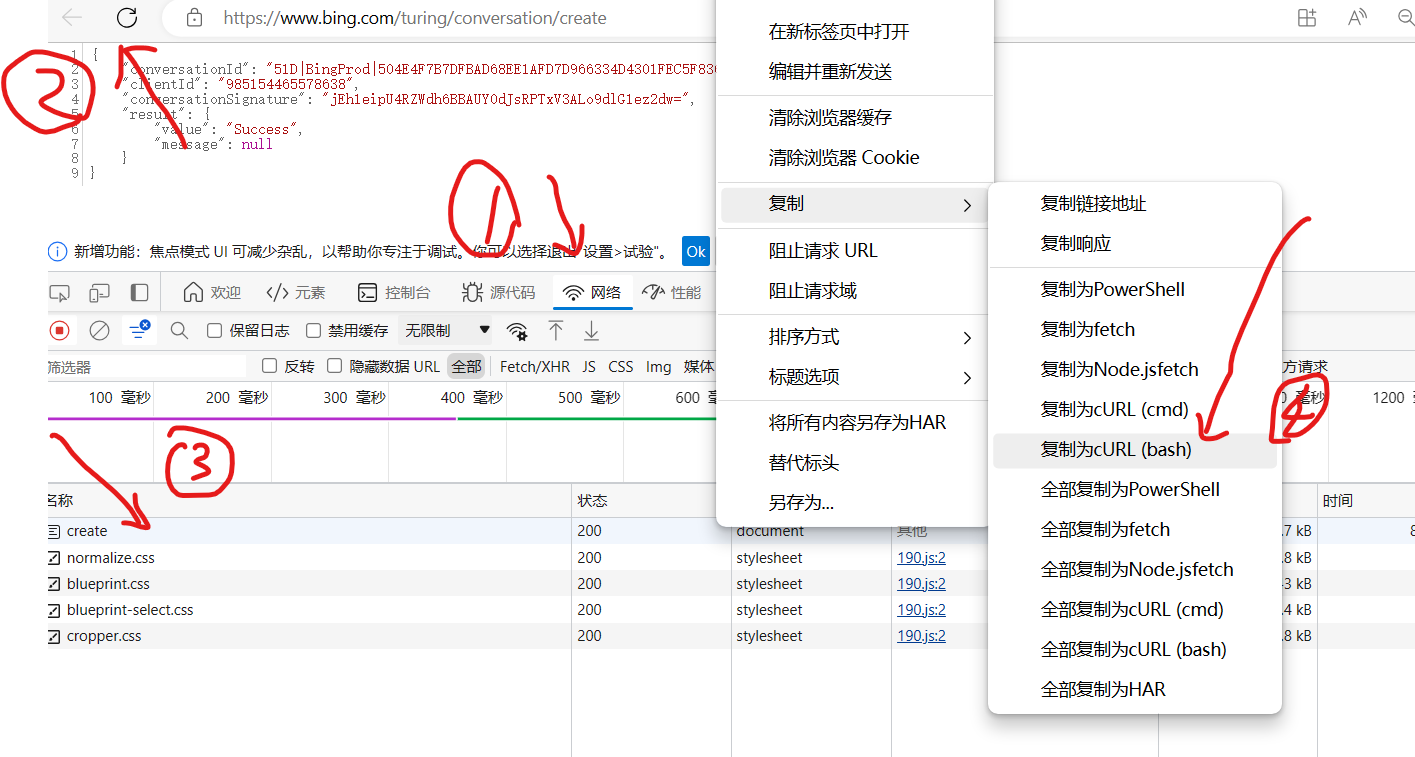The width and height of the screenshot is (1415, 757).
Task: Sort by the 状态 column header
Action: [651, 501]
